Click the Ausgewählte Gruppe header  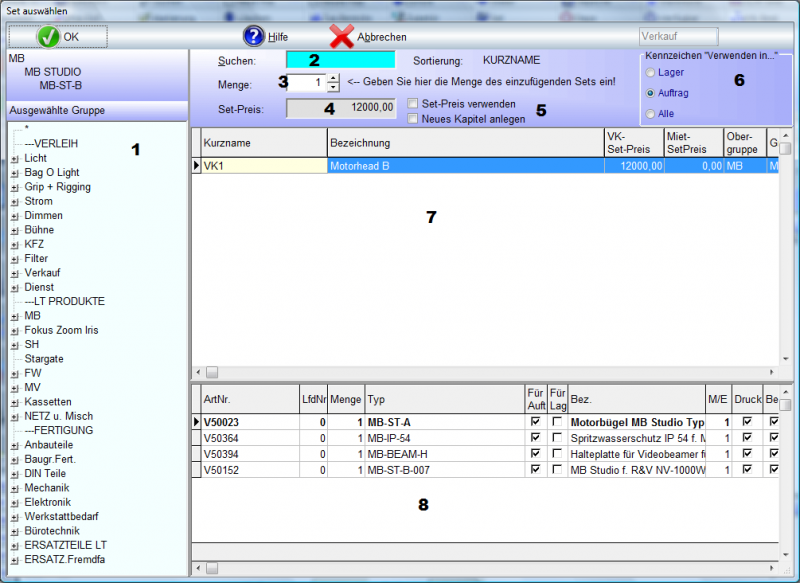pos(97,110)
